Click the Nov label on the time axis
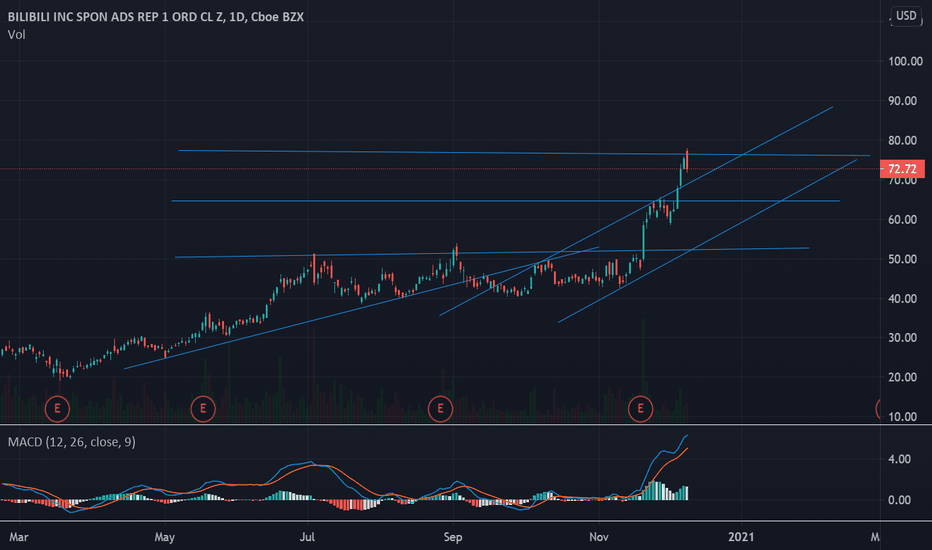The height and width of the screenshot is (550, 932). [599, 537]
